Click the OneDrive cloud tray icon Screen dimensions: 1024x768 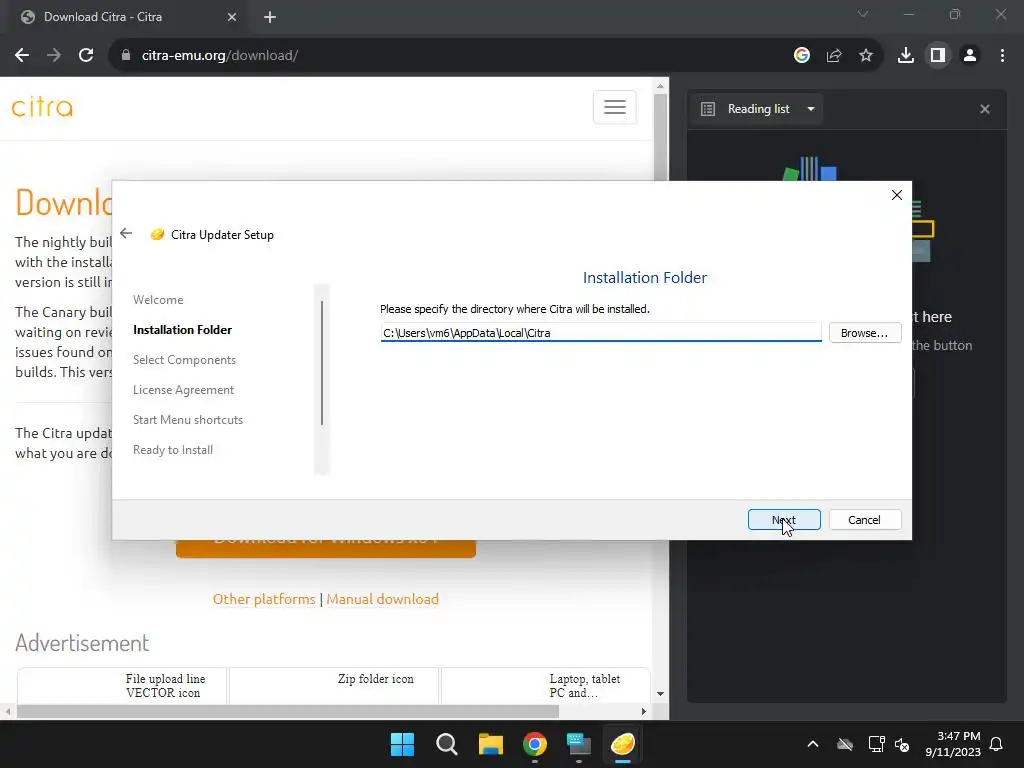point(845,744)
